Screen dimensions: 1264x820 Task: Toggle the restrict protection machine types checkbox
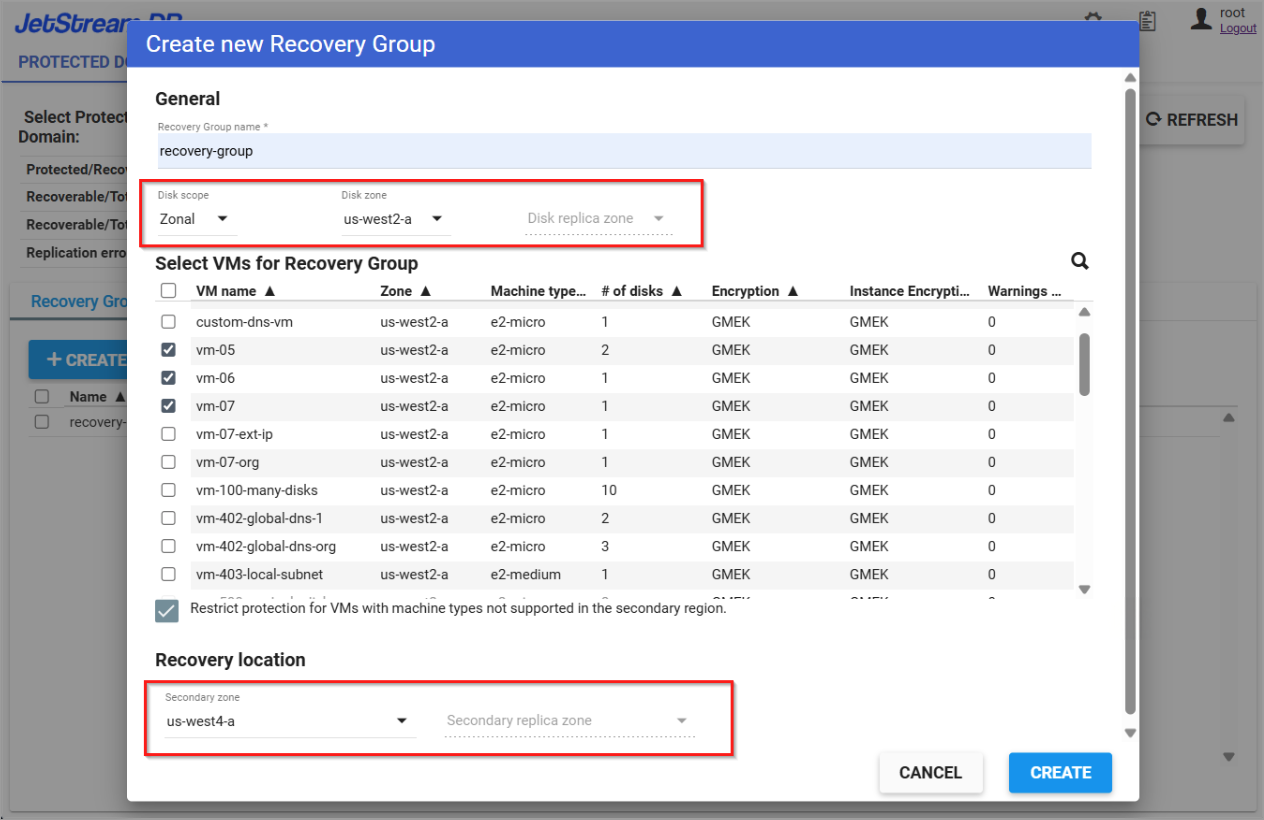[167, 610]
